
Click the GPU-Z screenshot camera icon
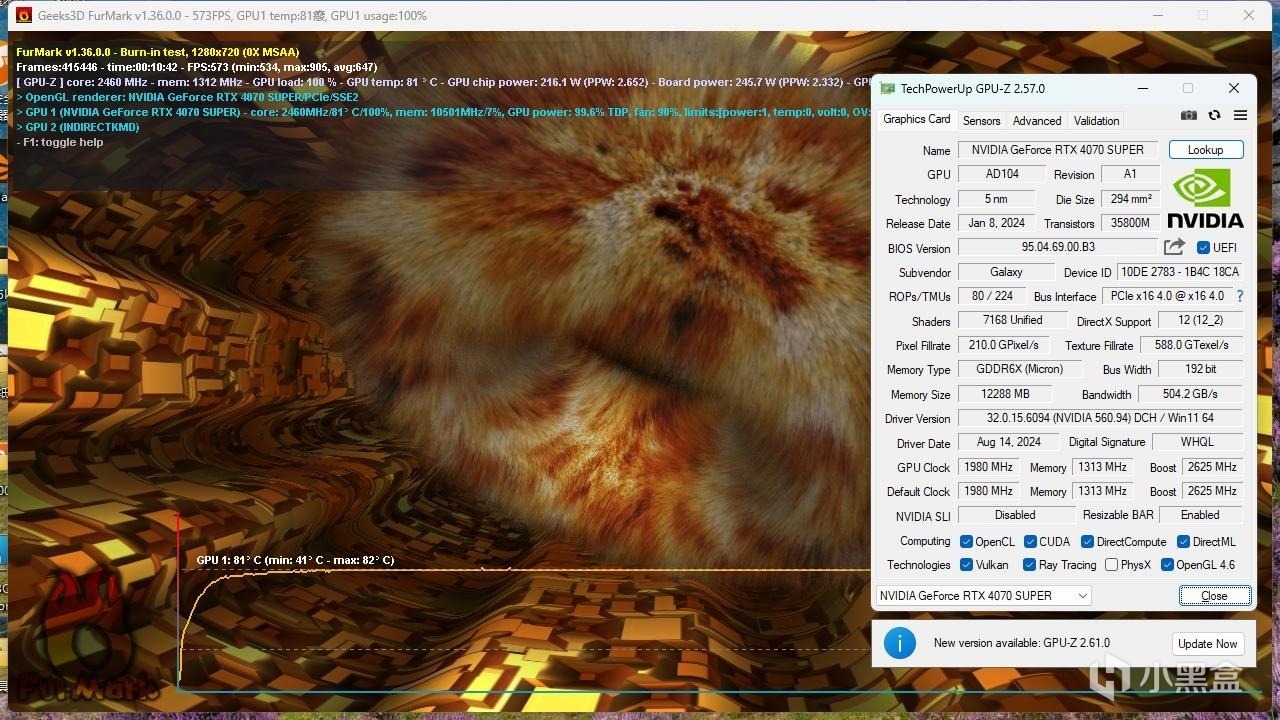[x=1188, y=116]
